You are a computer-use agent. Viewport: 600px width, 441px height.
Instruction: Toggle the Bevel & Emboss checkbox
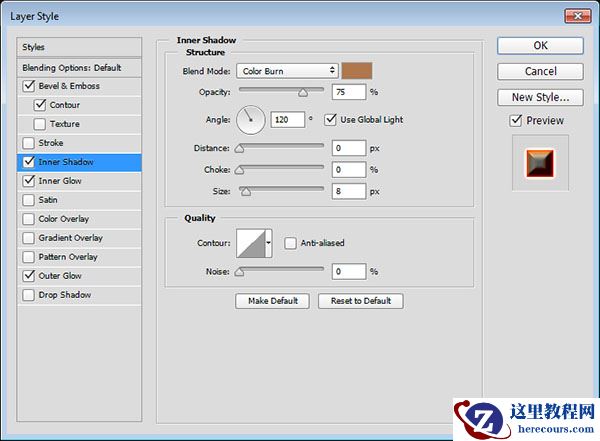tap(29, 86)
